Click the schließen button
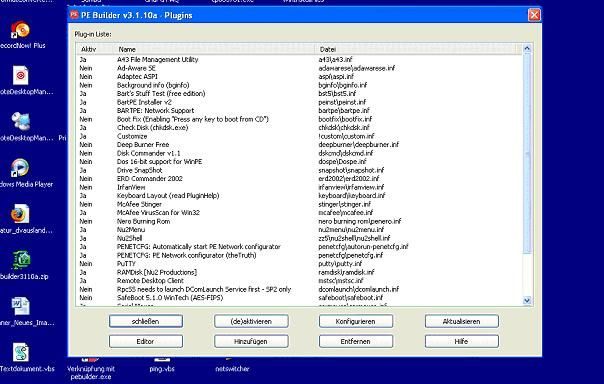The width and height of the screenshot is (604, 384). tap(146, 321)
